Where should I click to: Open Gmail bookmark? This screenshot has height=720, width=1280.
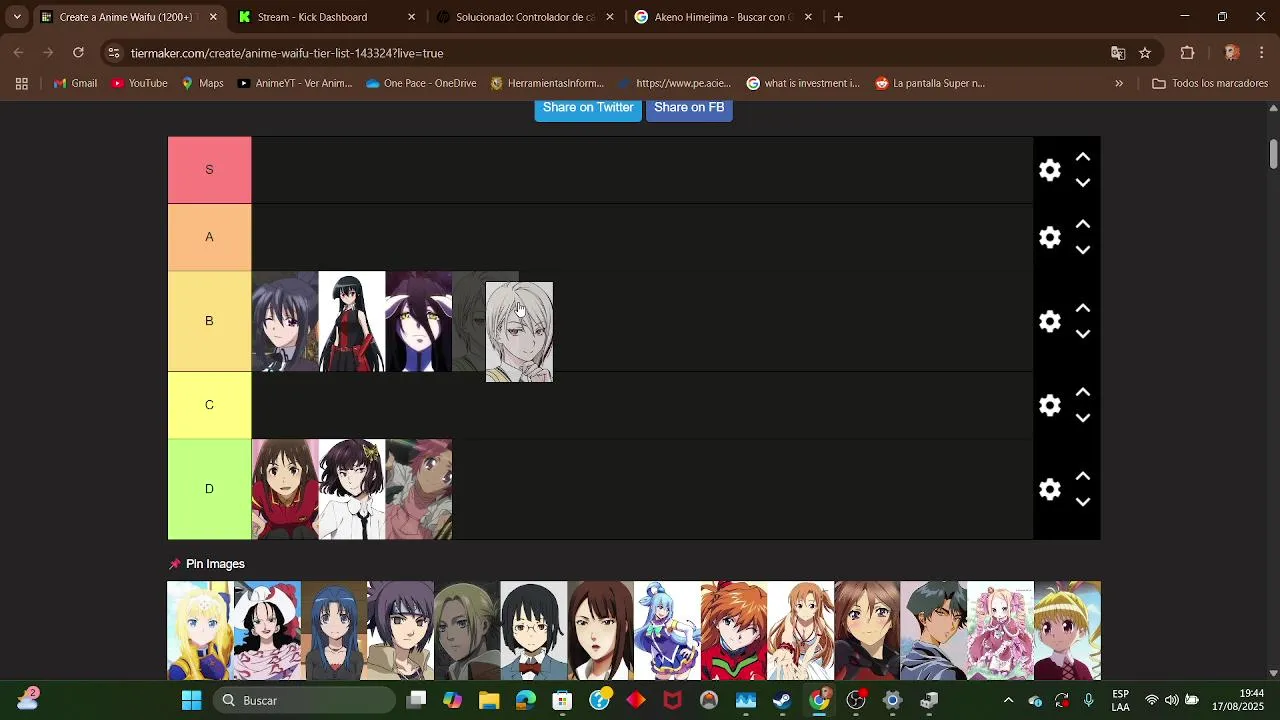coord(75,83)
